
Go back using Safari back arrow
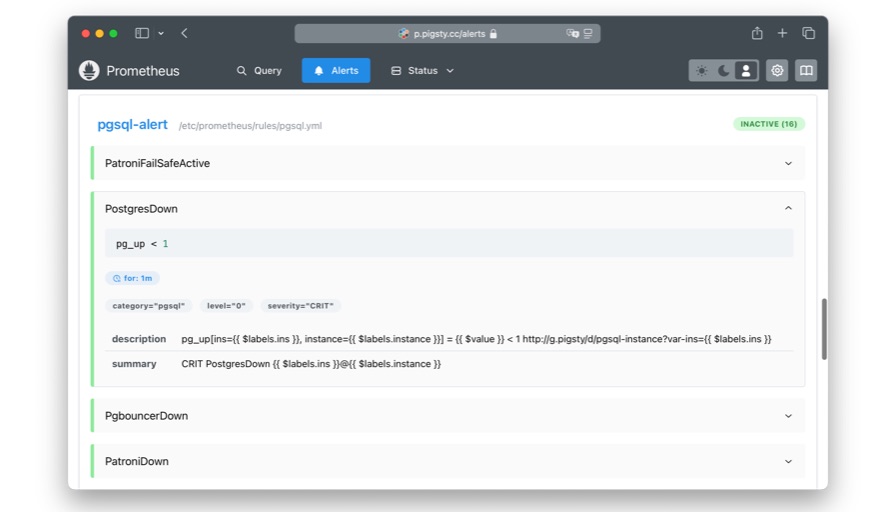coord(184,33)
